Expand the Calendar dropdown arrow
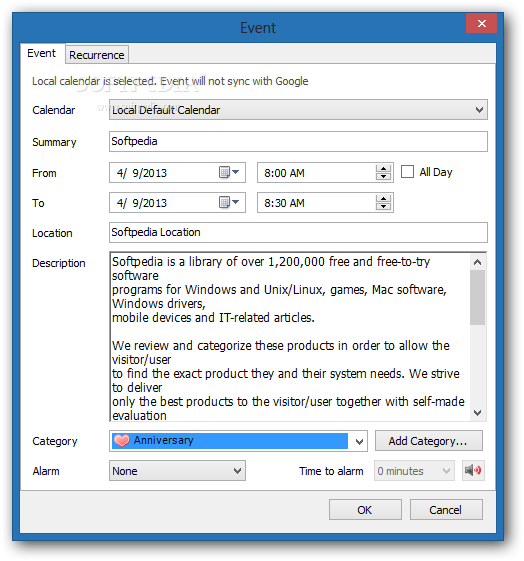 (x=479, y=110)
